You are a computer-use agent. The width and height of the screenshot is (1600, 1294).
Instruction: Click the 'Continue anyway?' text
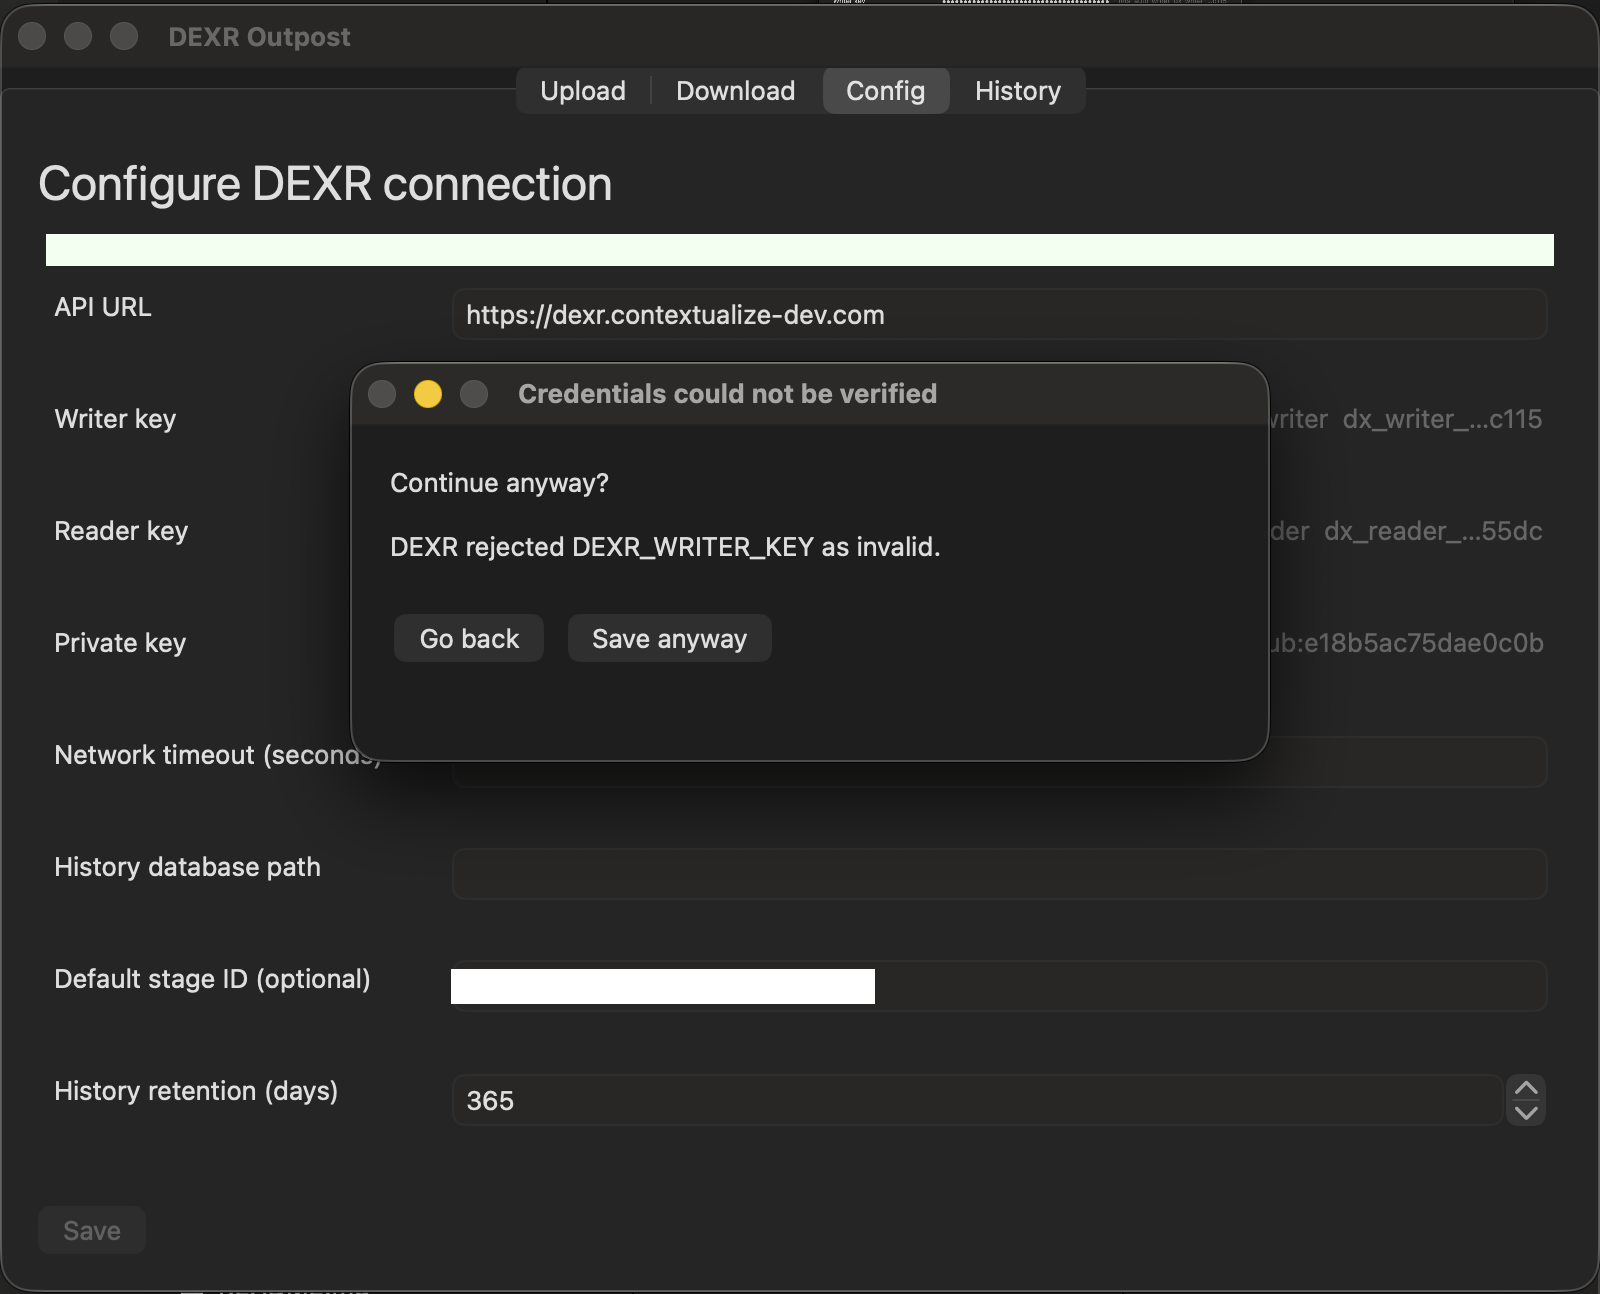[x=499, y=483]
